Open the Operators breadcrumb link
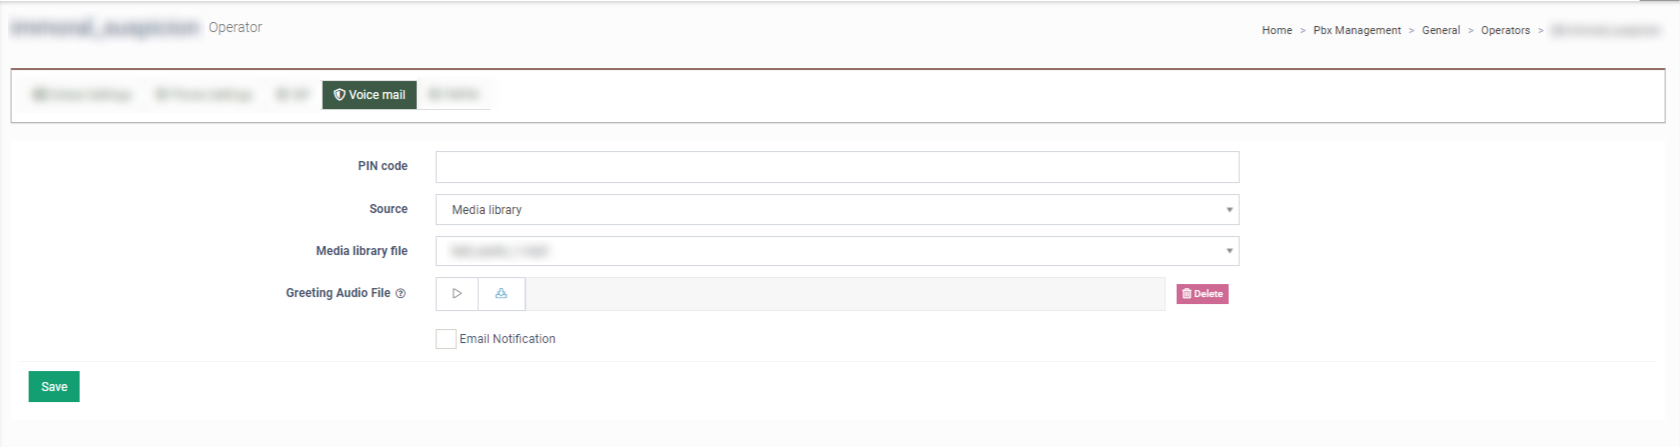This screenshot has height=447, width=1680. pos(1505,31)
